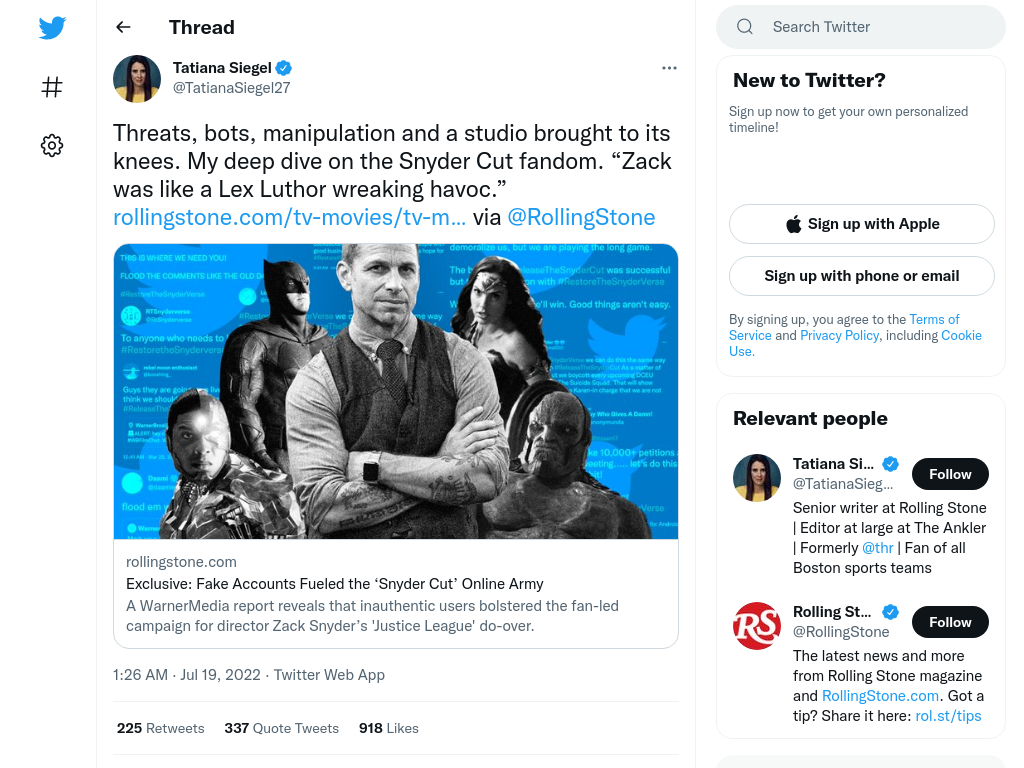Image resolution: width=1024 pixels, height=768 pixels.
Task: Open the rollingstone.com tv-movies link
Action: pos(289,217)
